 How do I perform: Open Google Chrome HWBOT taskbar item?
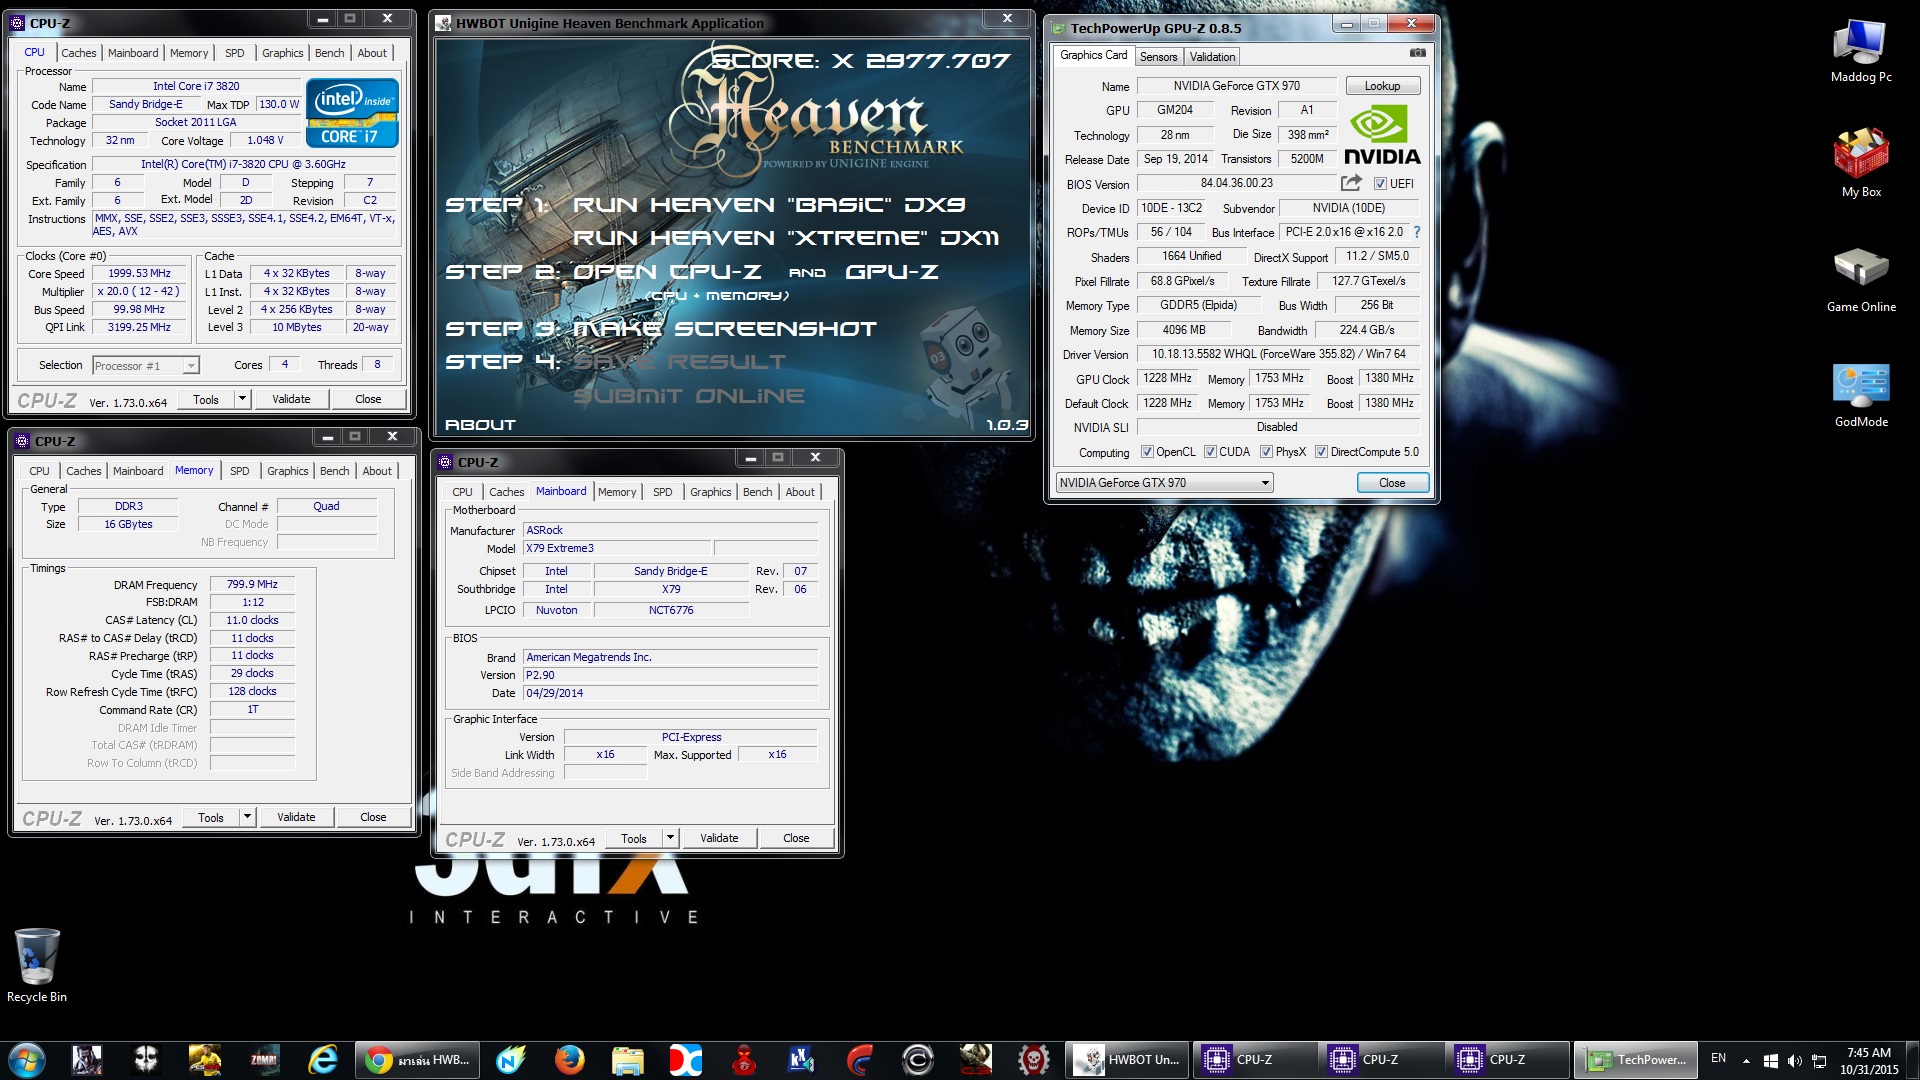(x=416, y=1059)
